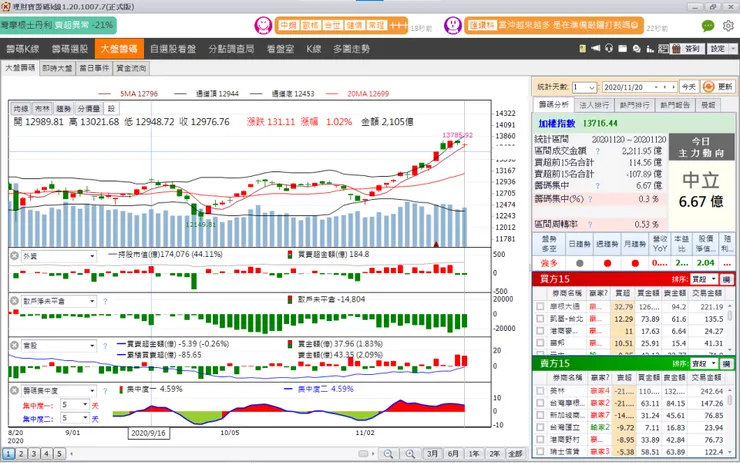Open the 賣方15 排序 sort dropdown
The image size is (740, 463).
click(714, 363)
